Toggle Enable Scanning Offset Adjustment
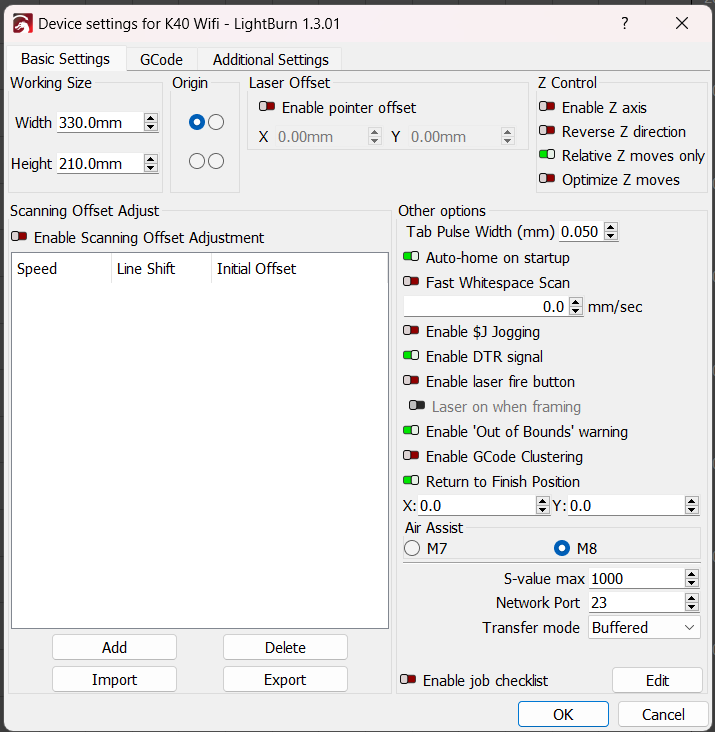715x732 pixels. click(x=19, y=237)
